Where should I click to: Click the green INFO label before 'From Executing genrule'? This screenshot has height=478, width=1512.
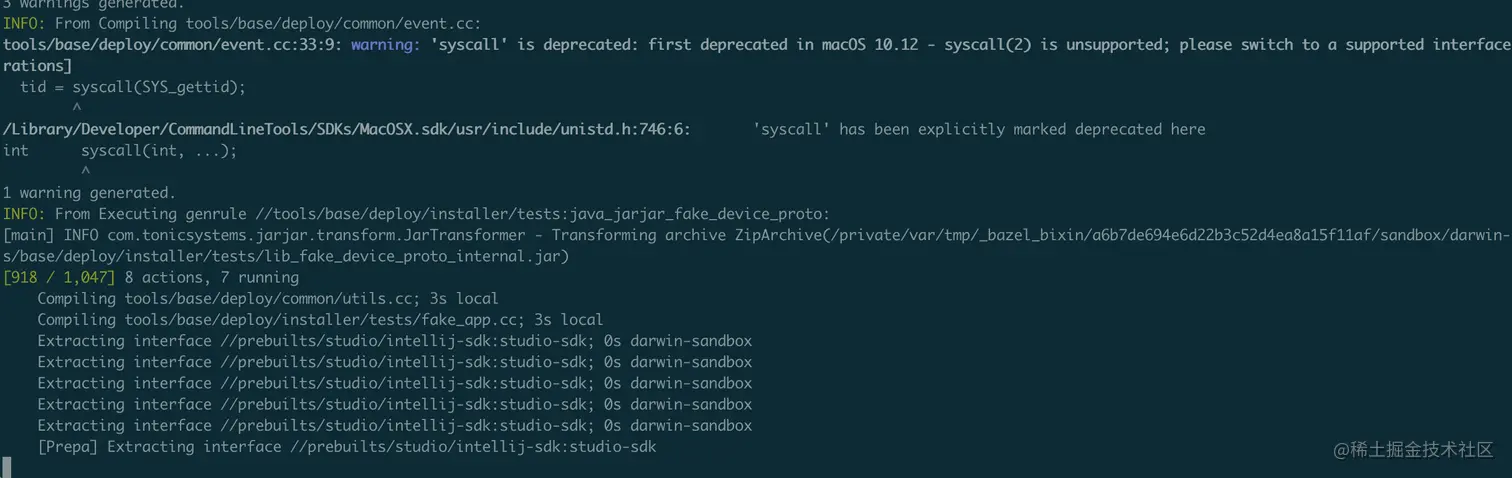24,214
